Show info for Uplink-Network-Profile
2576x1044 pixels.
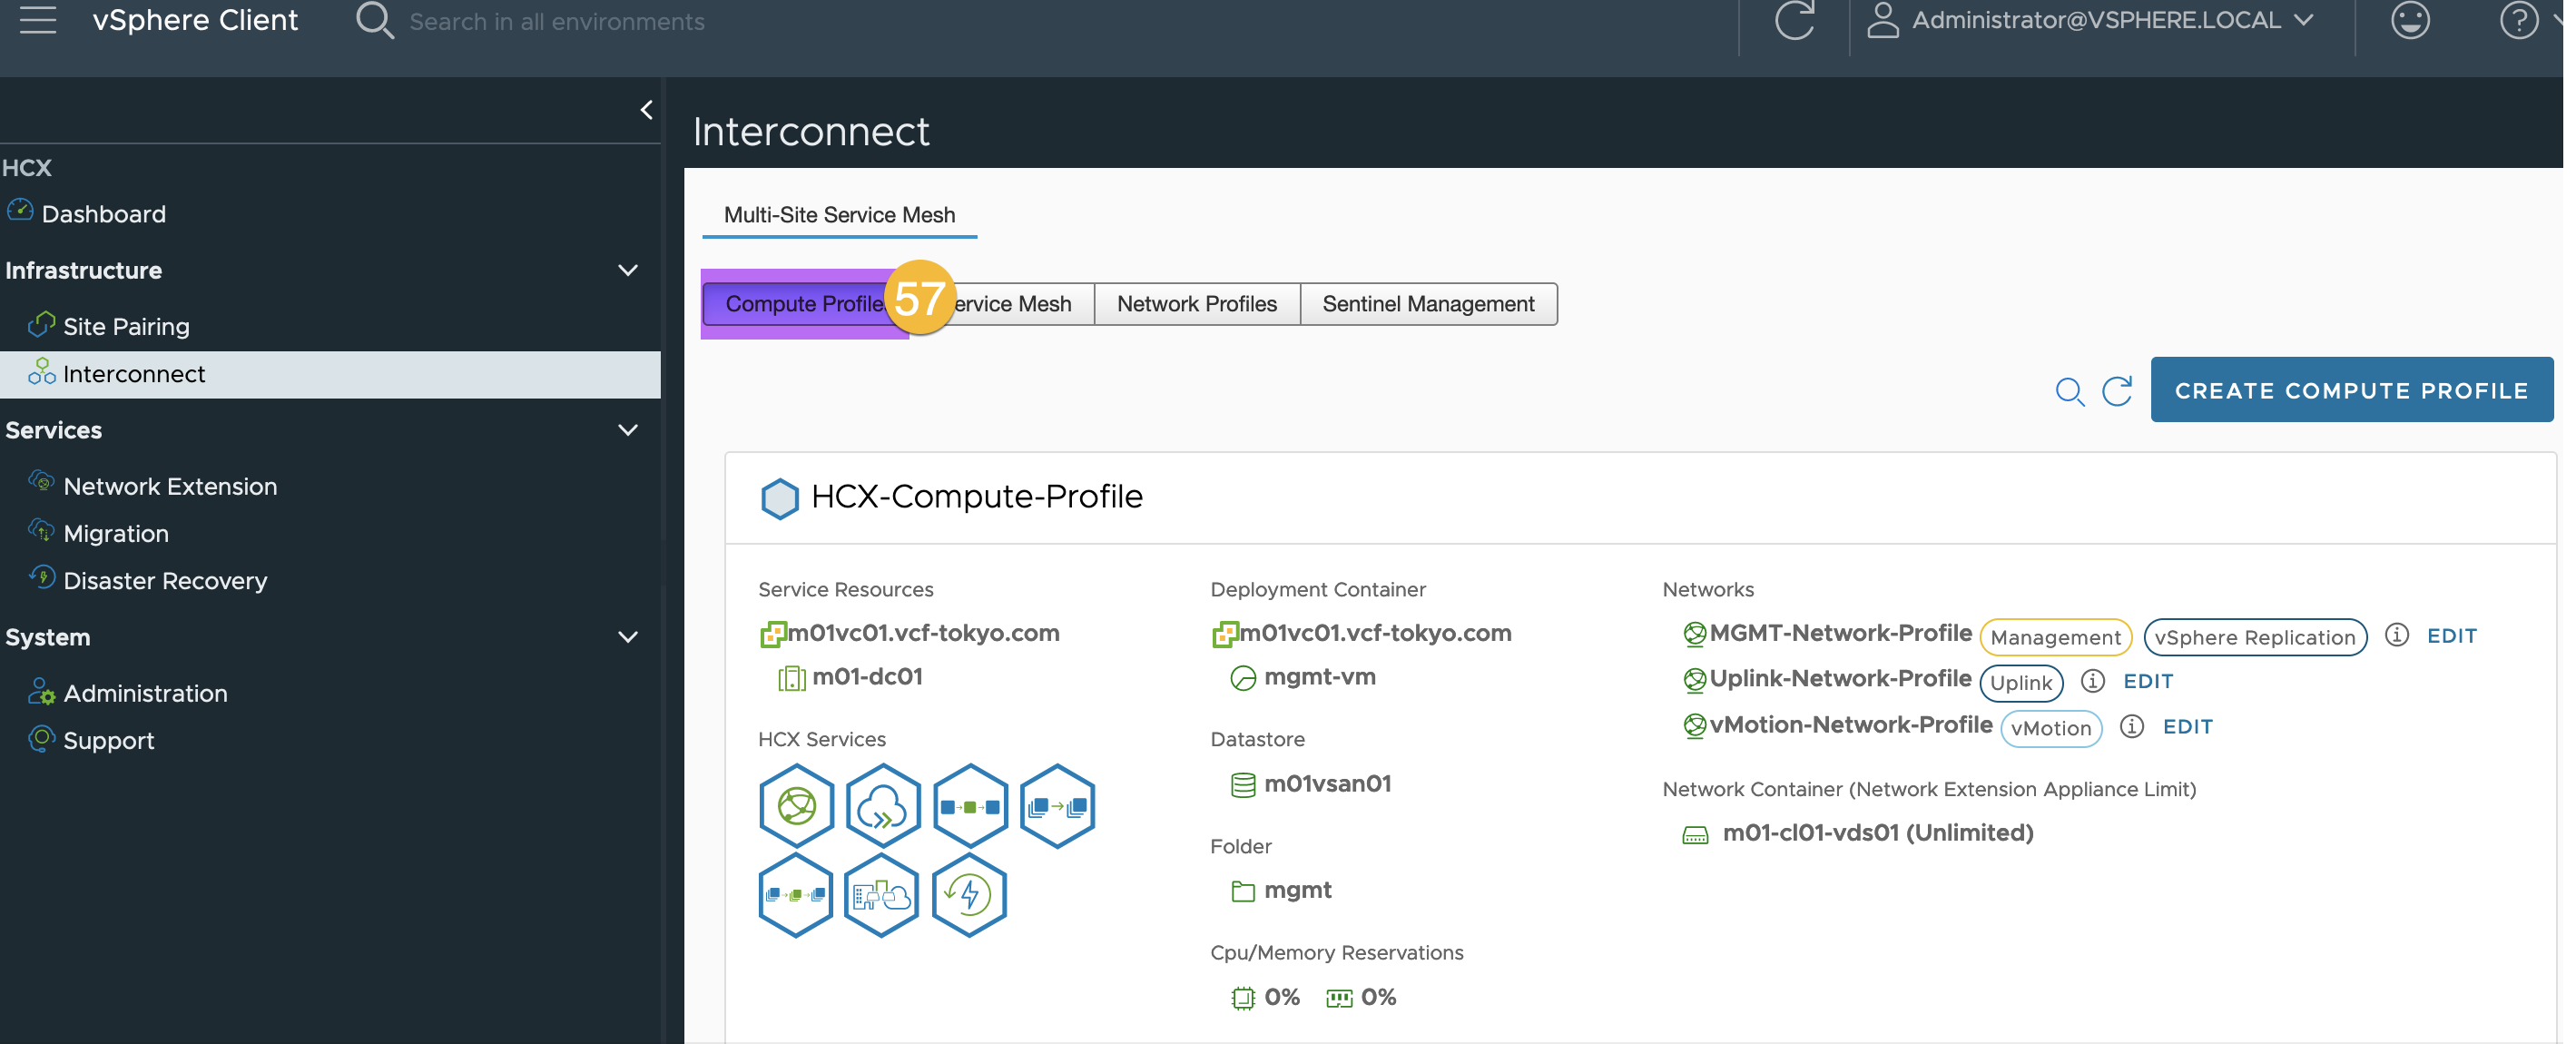(2092, 681)
